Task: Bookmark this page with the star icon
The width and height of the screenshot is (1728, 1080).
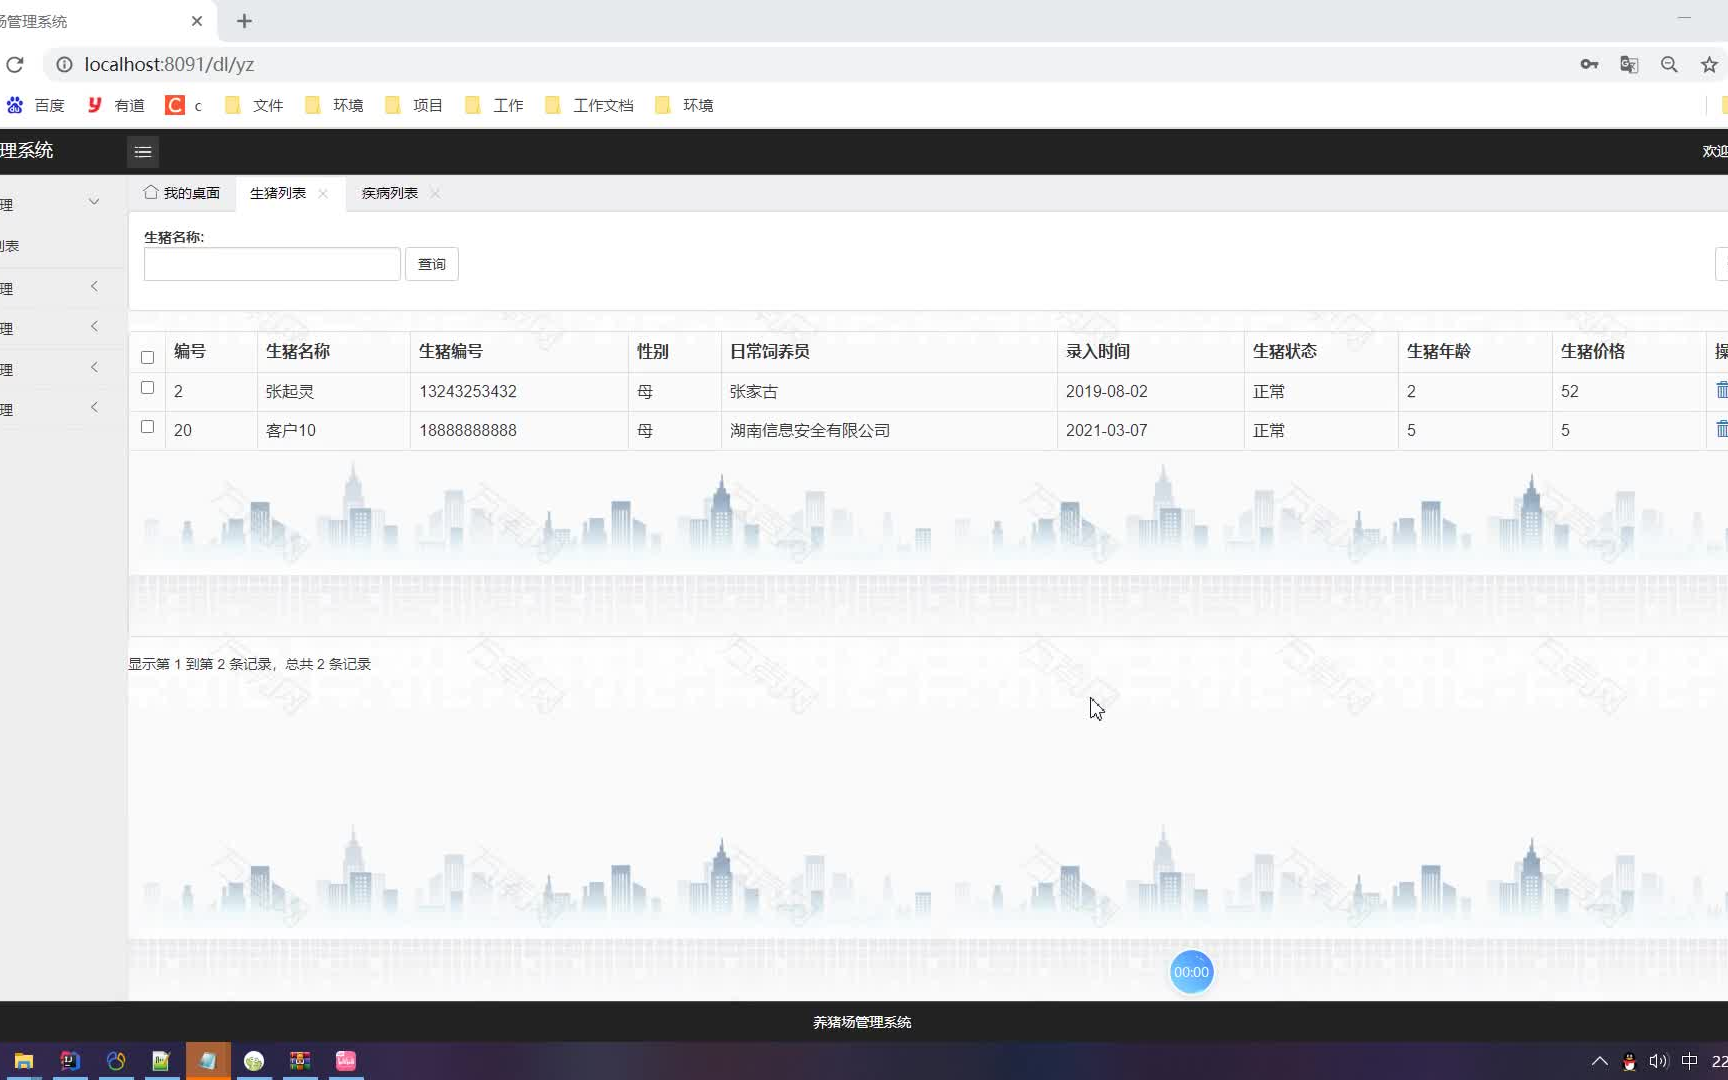Action: tap(1709, 65)
